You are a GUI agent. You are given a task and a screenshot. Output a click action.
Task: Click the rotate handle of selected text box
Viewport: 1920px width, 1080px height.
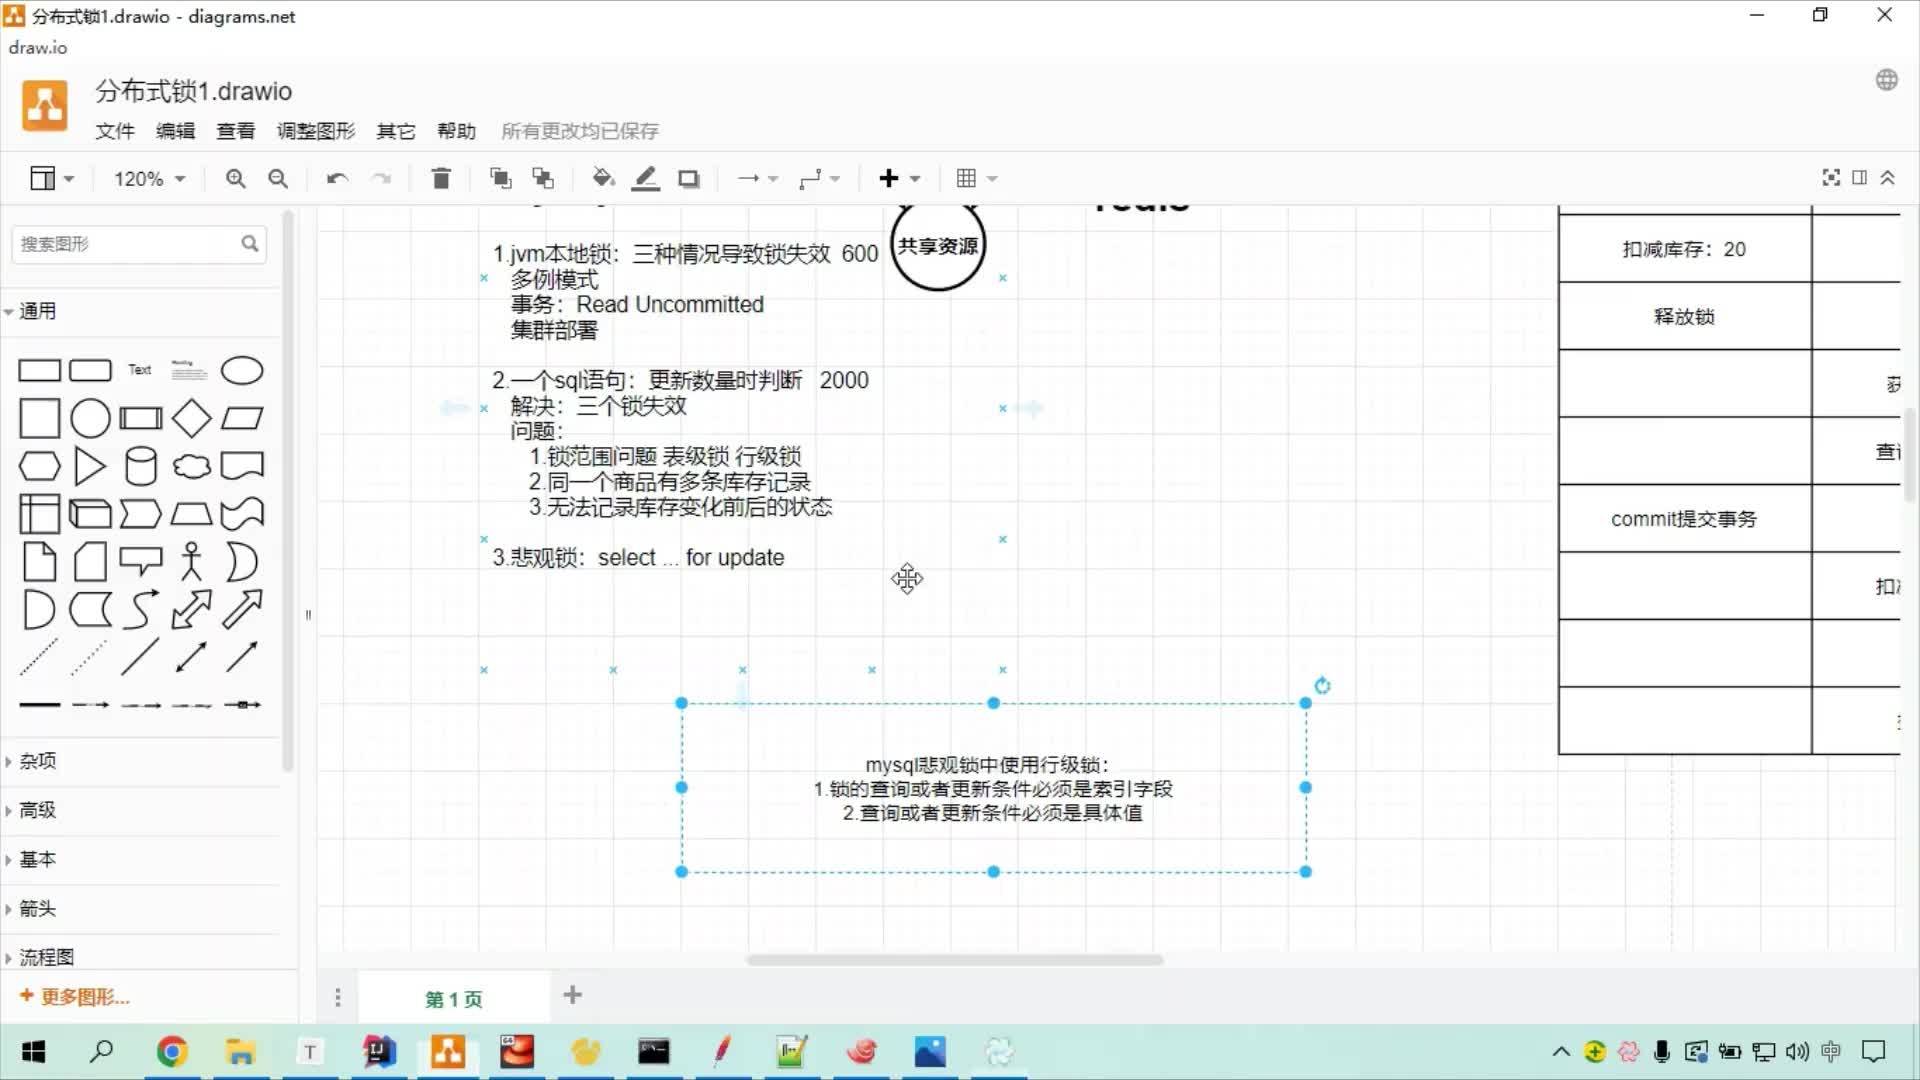(1322, 686)
